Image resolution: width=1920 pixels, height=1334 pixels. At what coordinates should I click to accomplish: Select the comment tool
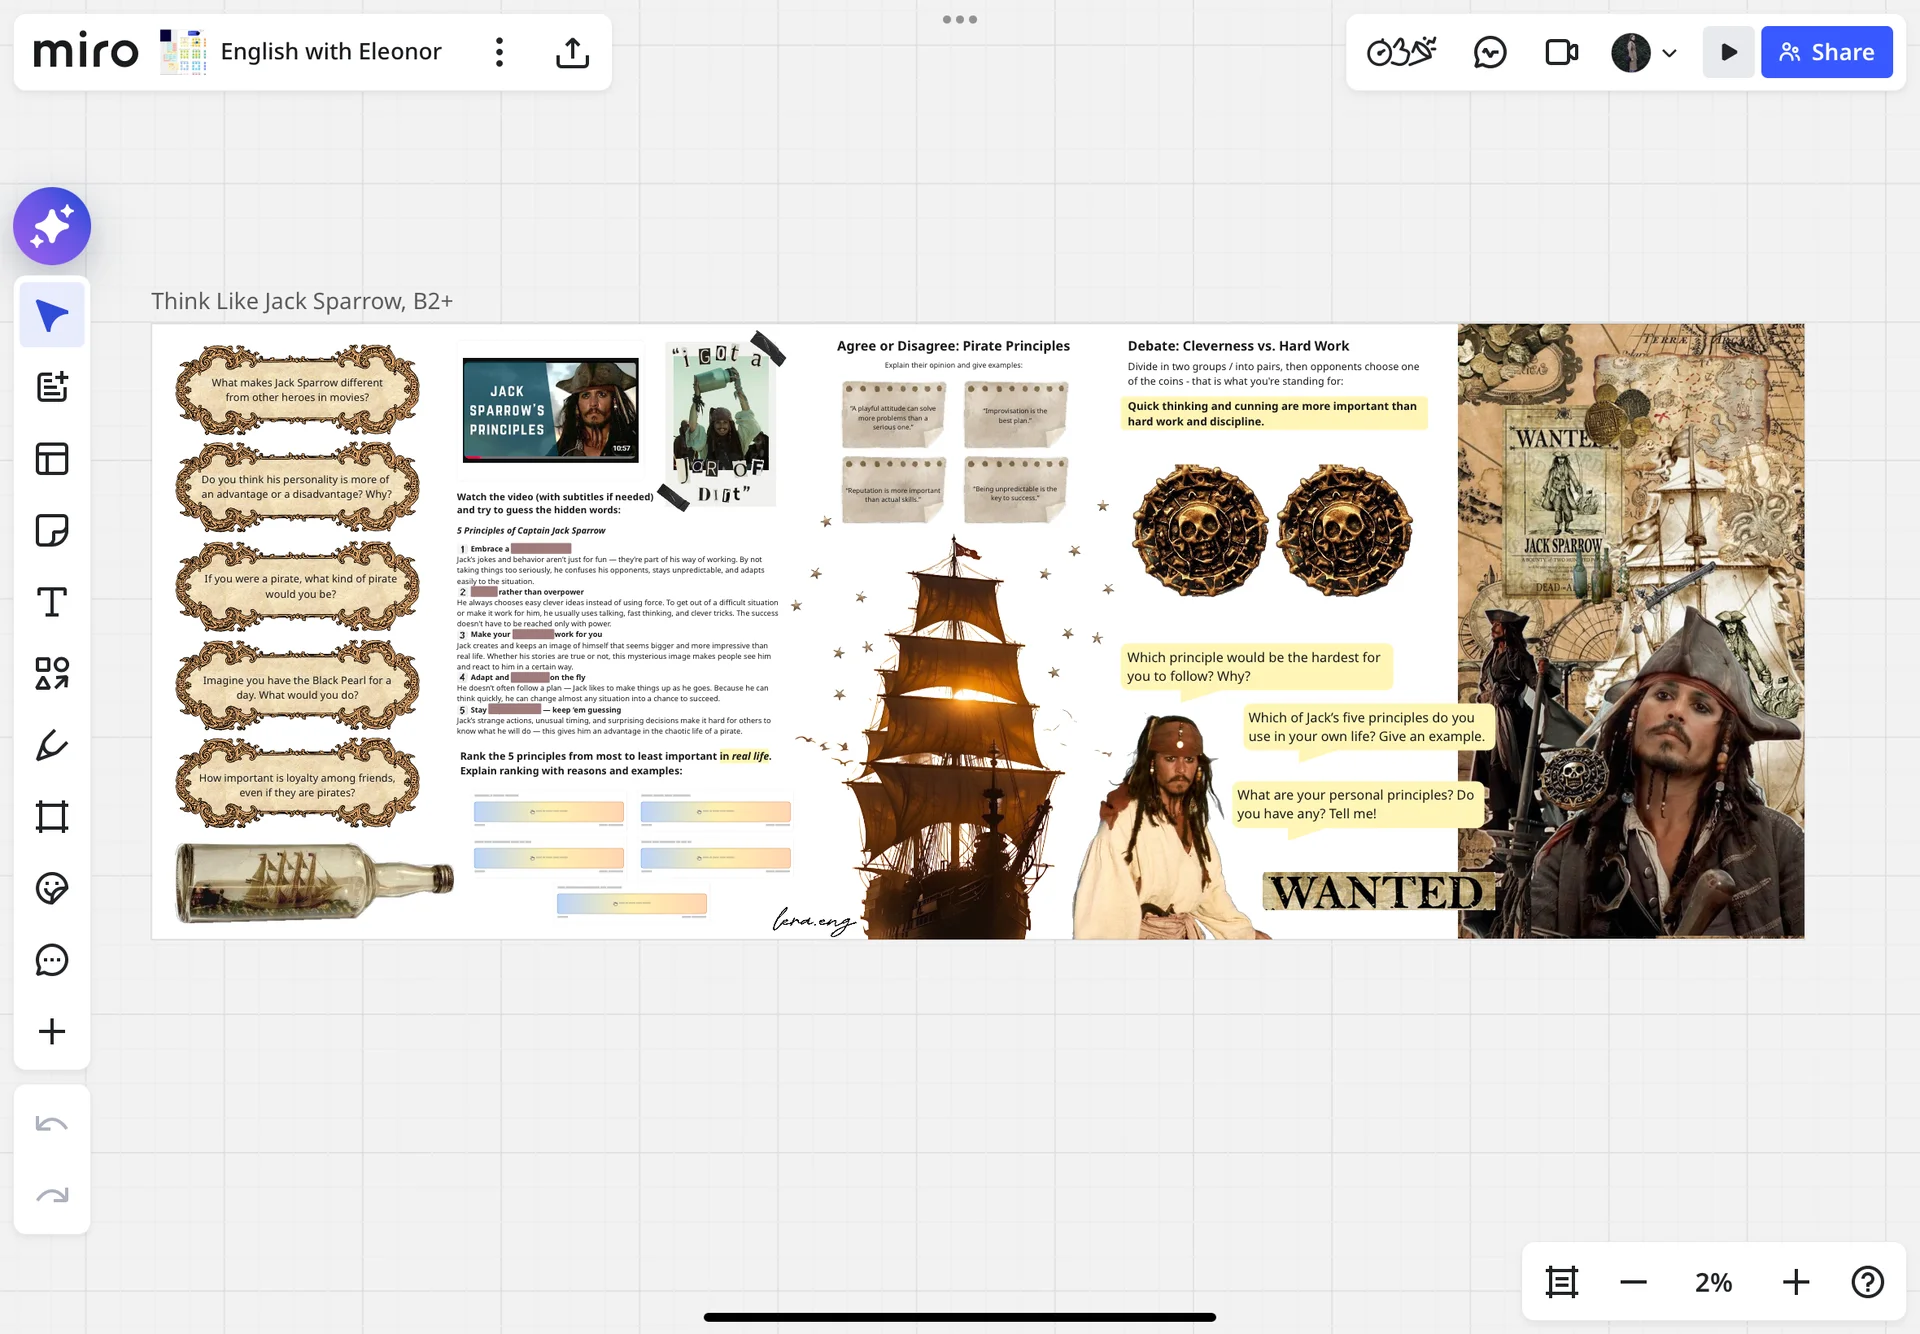coord(52,960)
